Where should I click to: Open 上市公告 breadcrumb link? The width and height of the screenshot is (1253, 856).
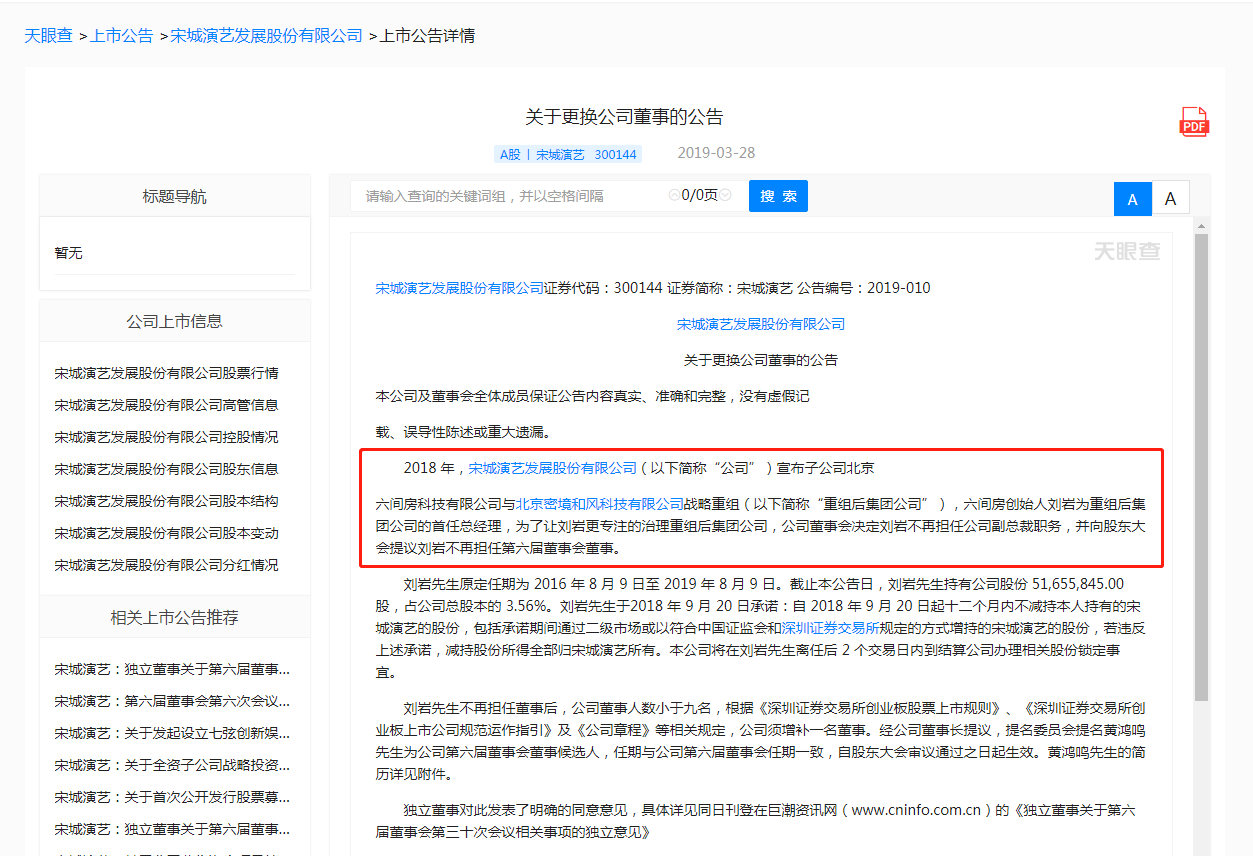click(122, 36)
